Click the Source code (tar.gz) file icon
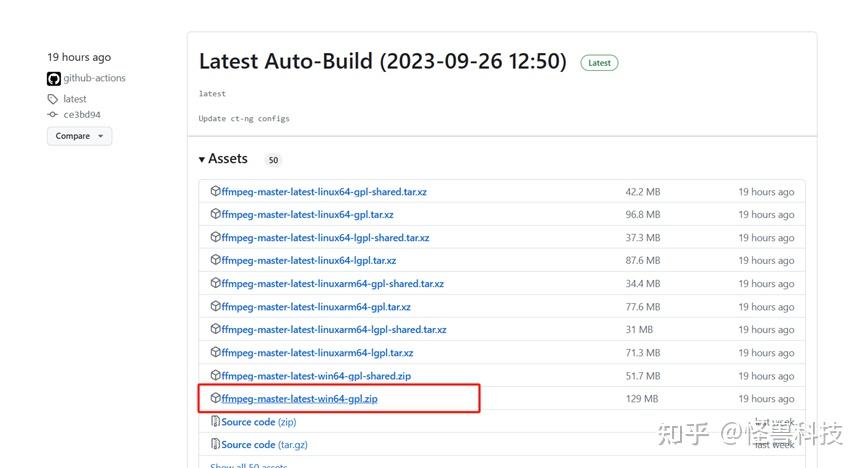The image size is (865, 468). point(215,445)
